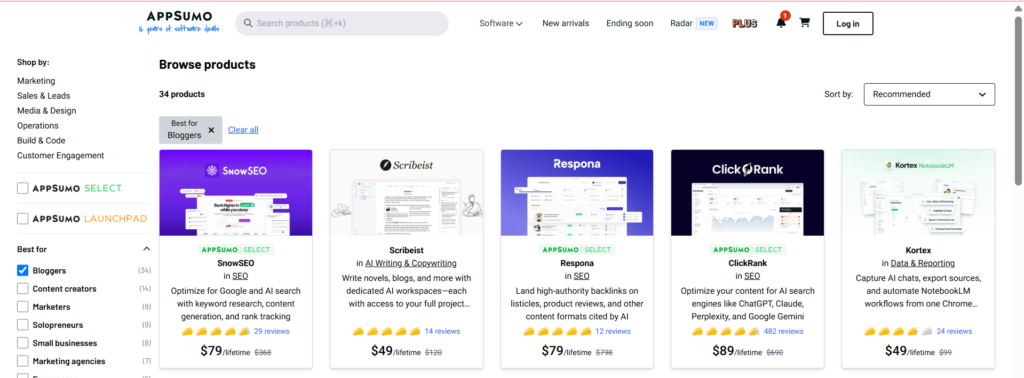Browse the Marketing category
Viewport: 1024px width, 378px height.
point(36,81)
